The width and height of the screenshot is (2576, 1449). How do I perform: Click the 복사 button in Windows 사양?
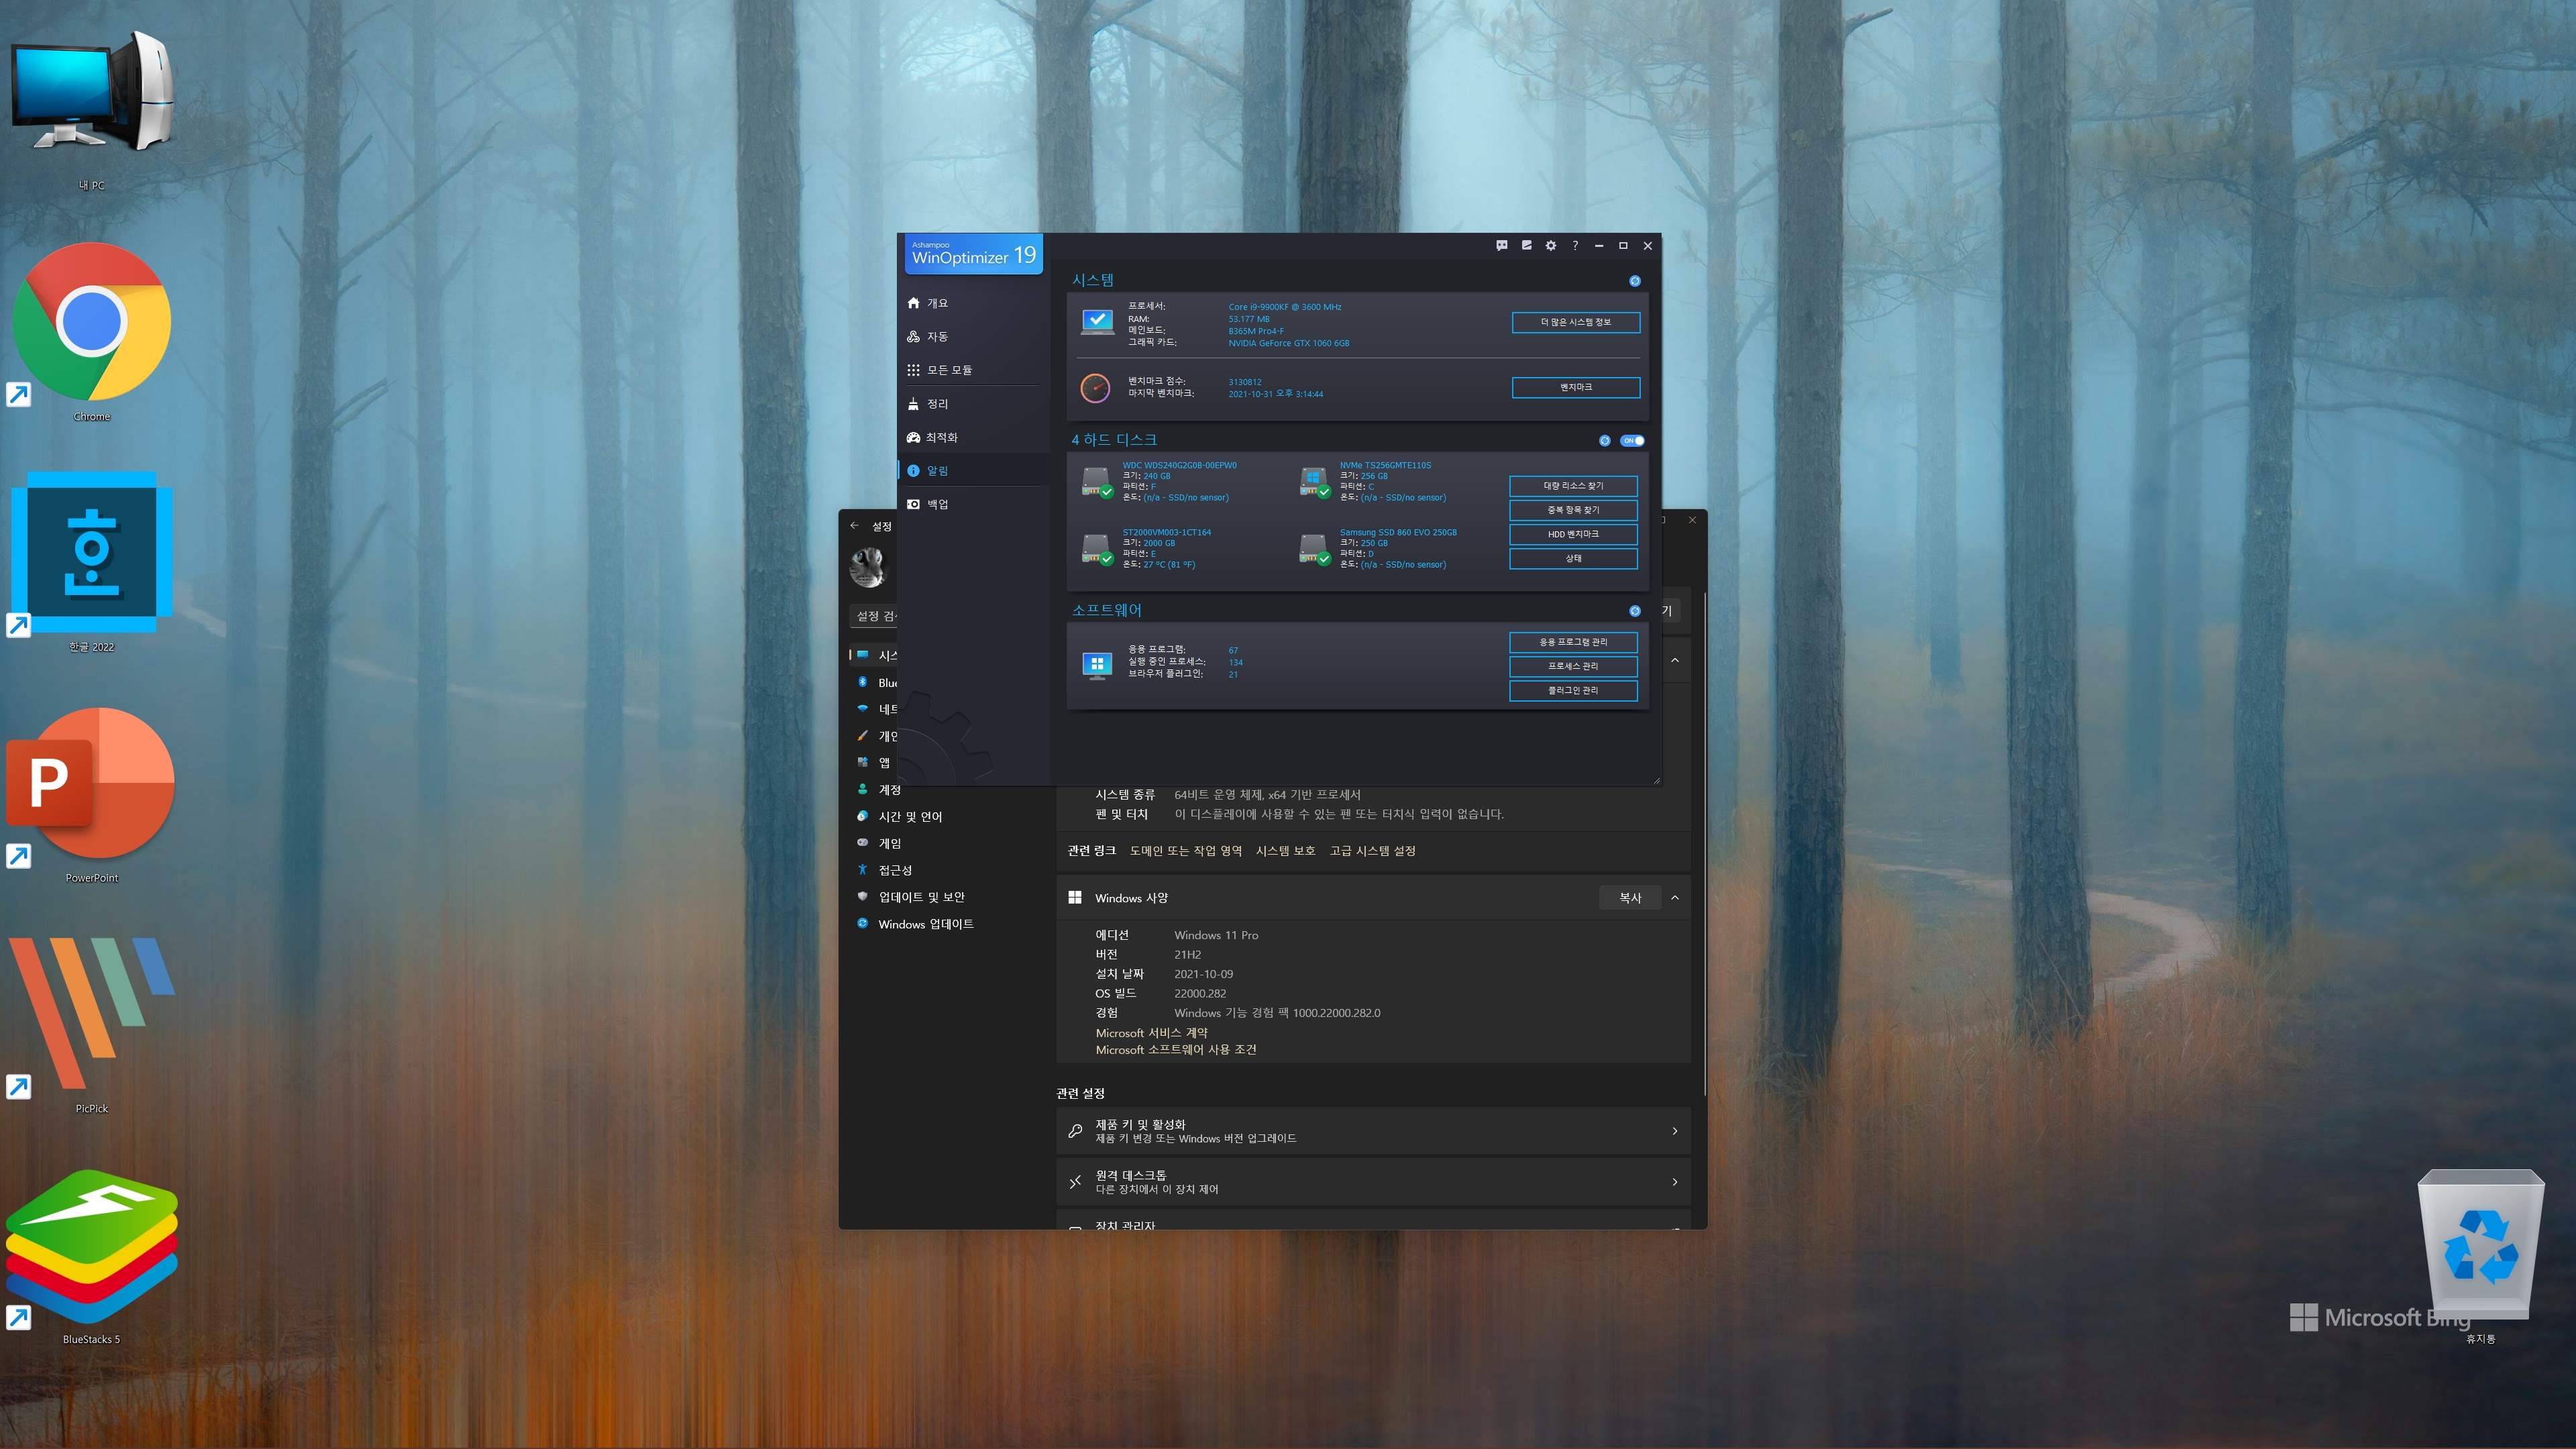point(1630,898)
